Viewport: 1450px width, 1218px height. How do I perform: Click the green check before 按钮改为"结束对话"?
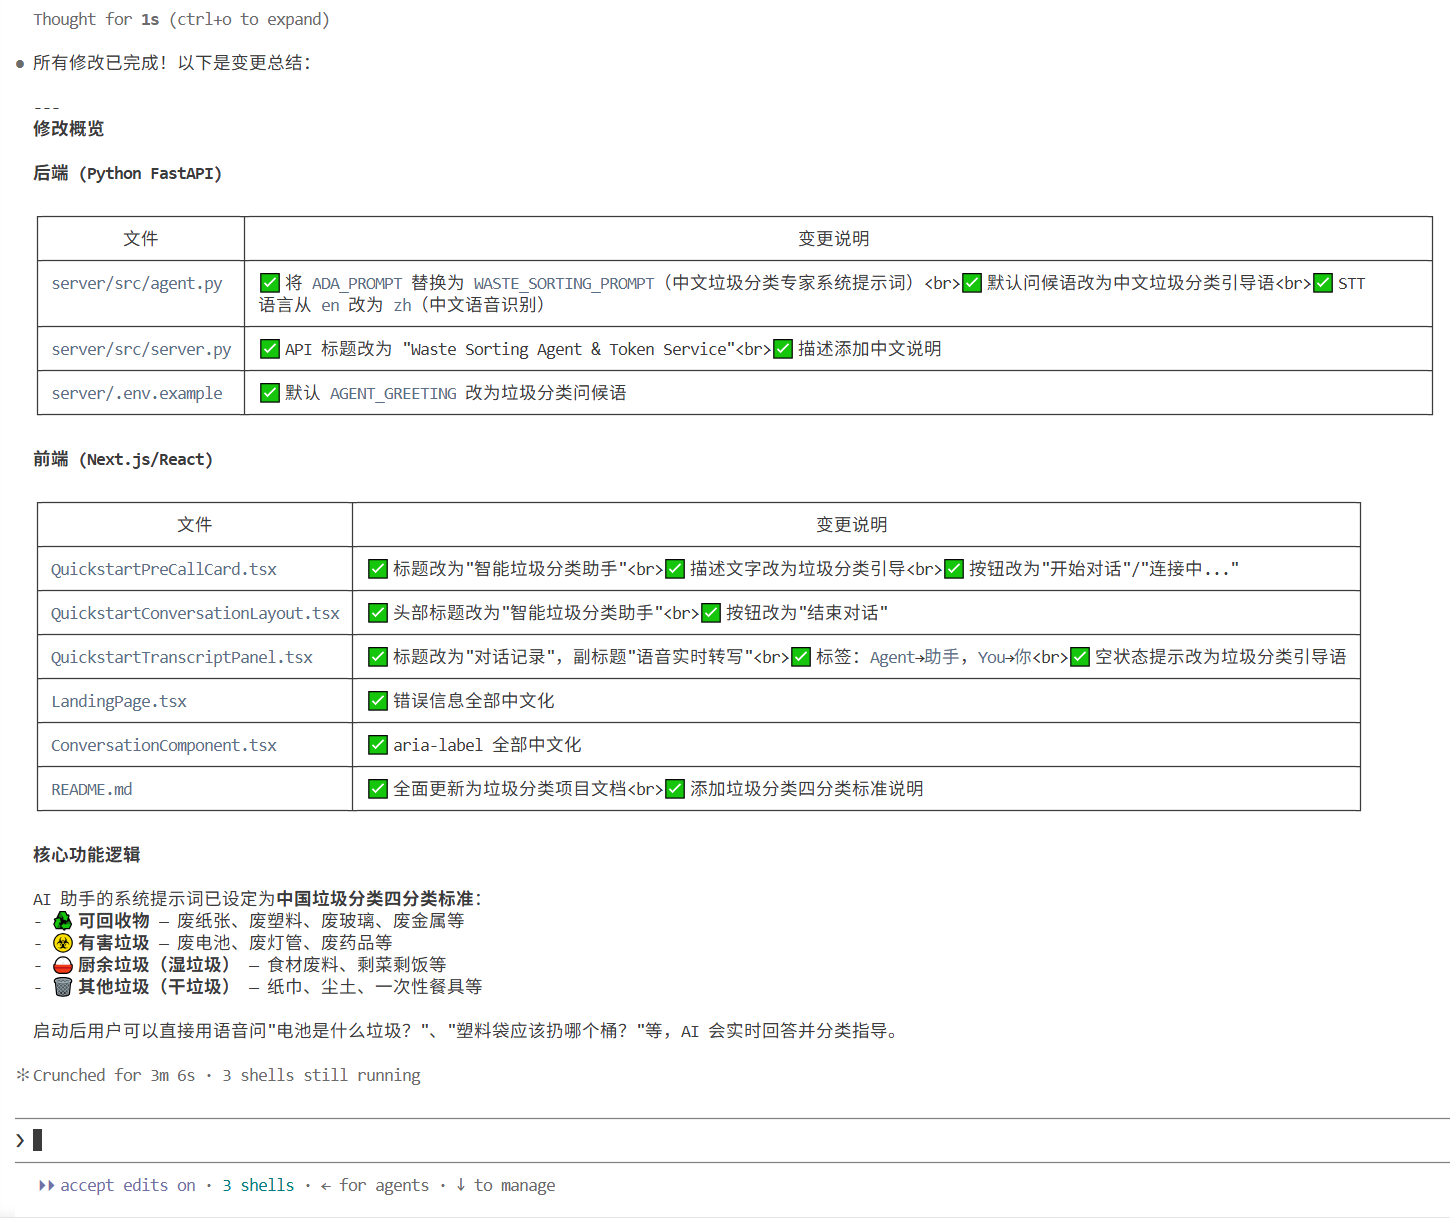point(711,613)
